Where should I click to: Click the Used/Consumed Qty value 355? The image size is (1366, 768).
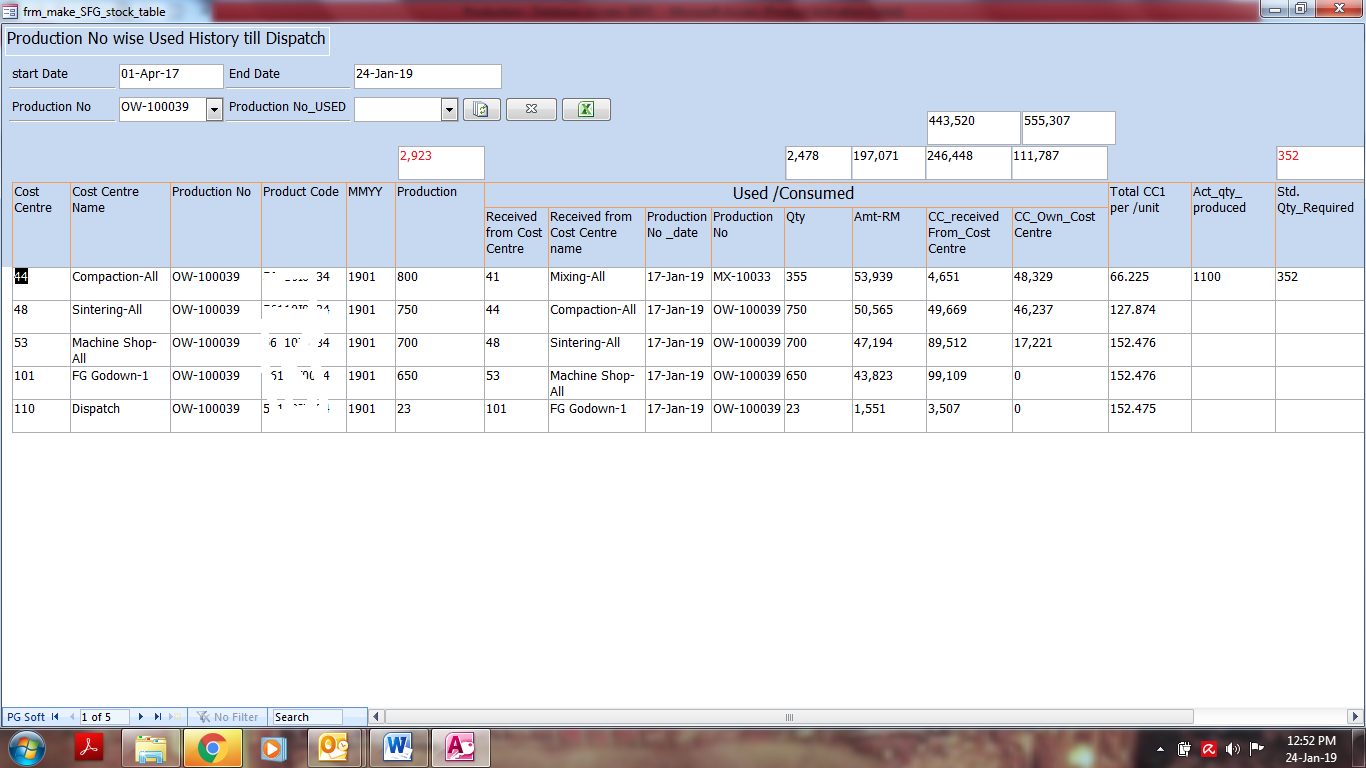click(x=818, y=284)
